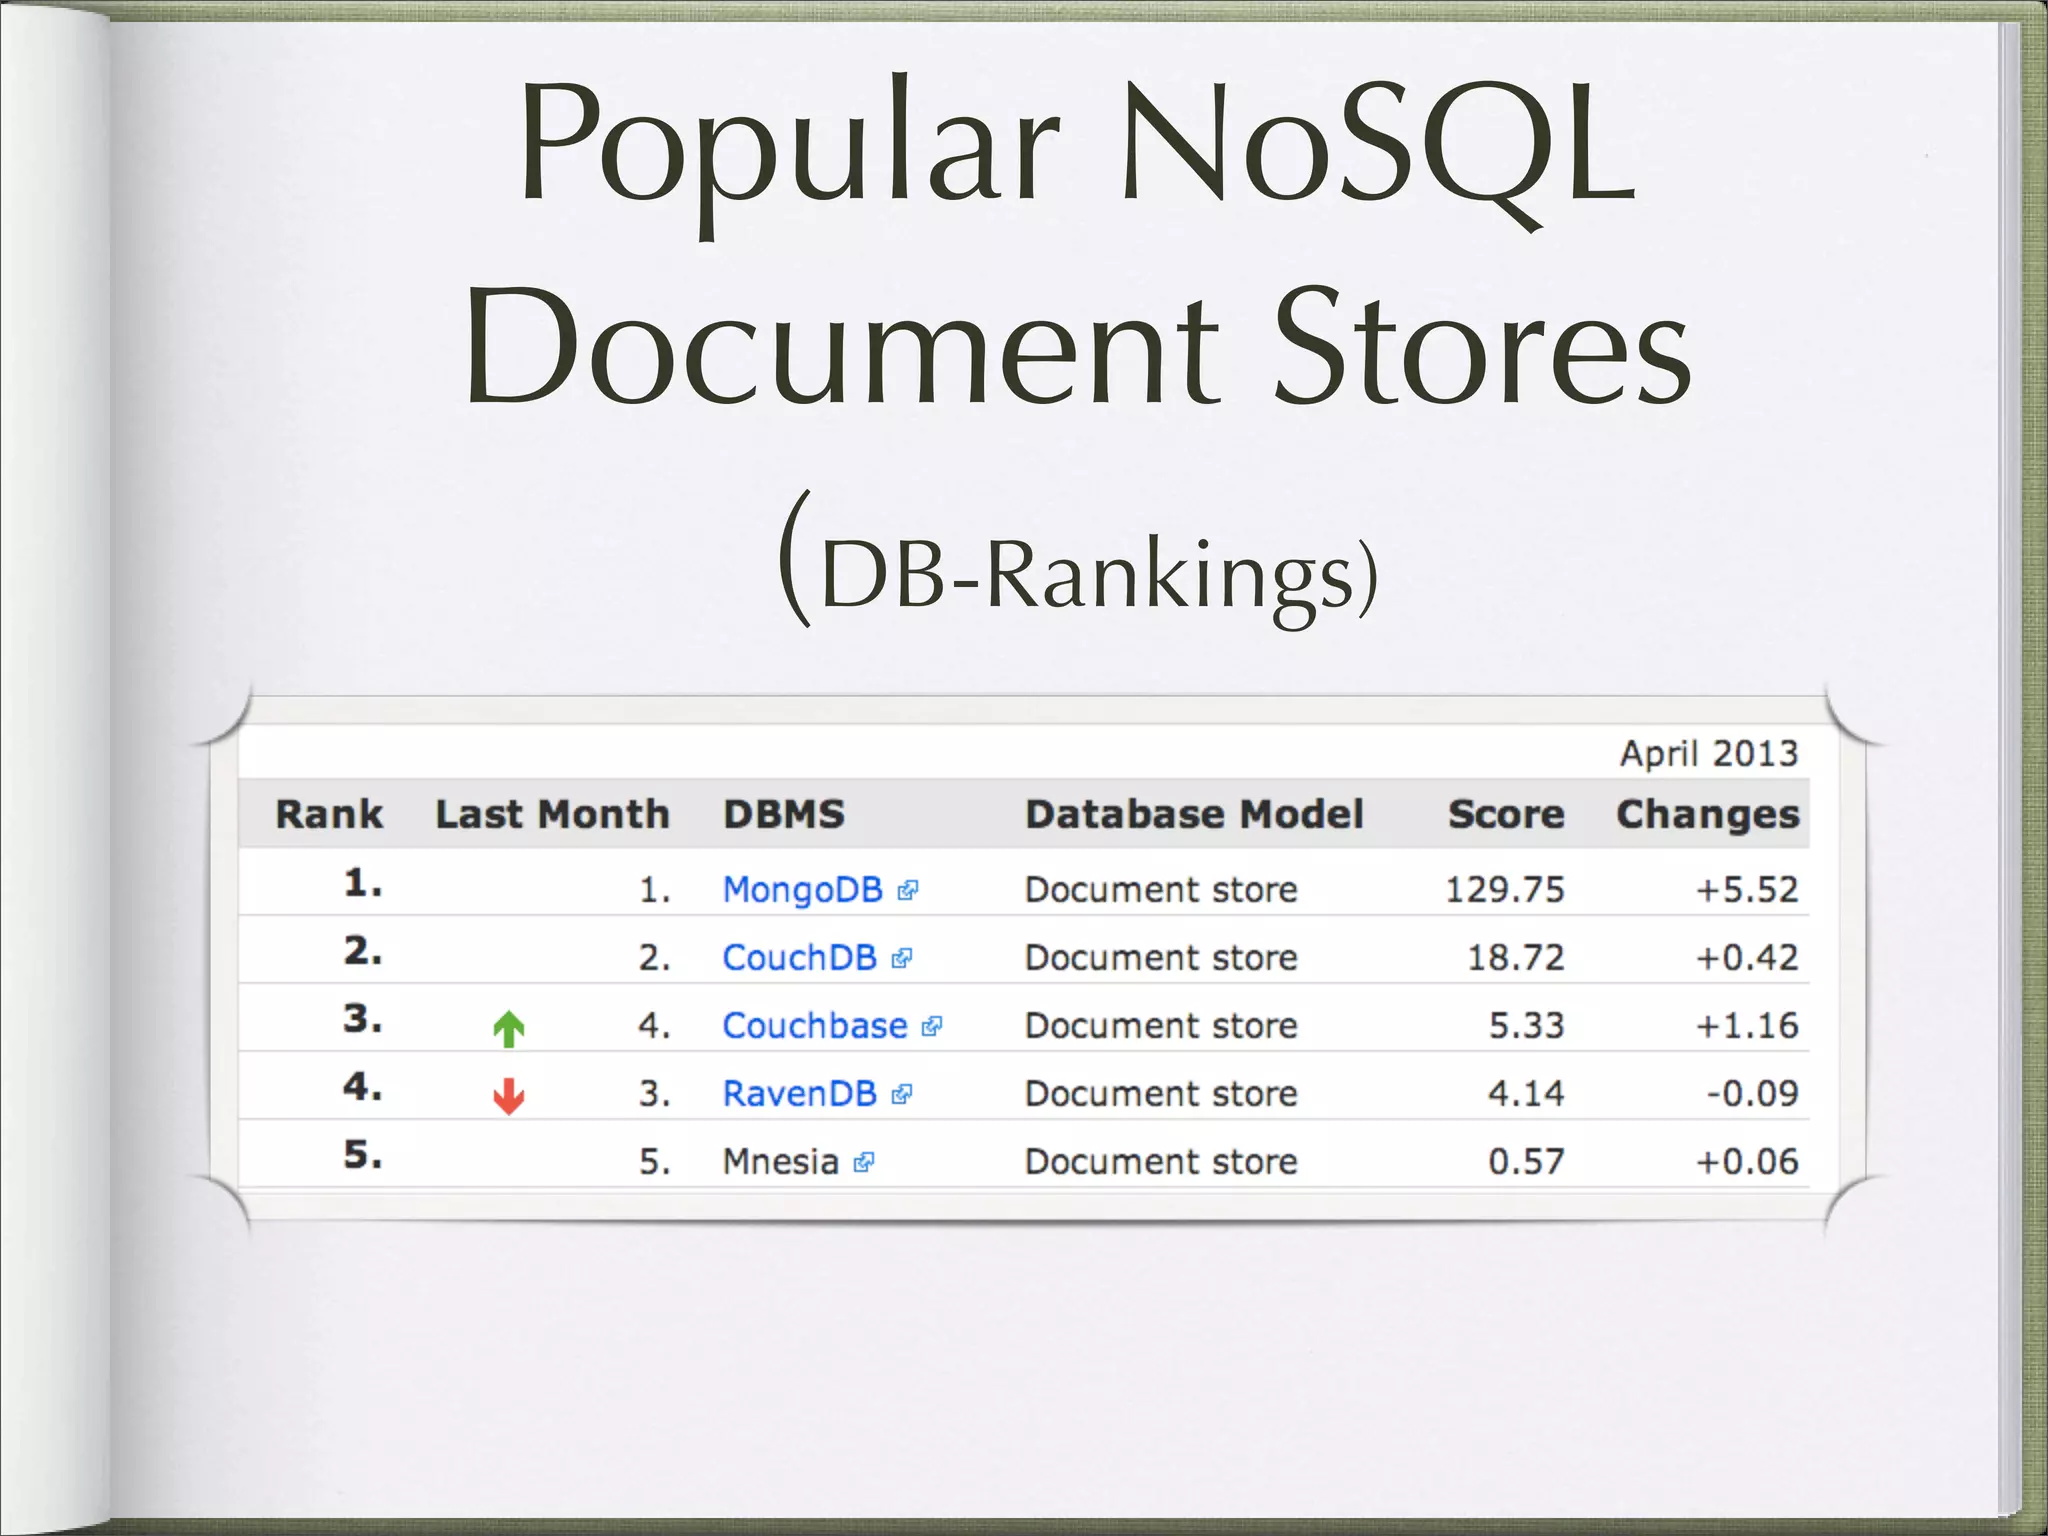The width and height of the screenshot is (2048, 1536).
Task: Click the green up arrow in Couchbase row
Action: [509, 1029]
